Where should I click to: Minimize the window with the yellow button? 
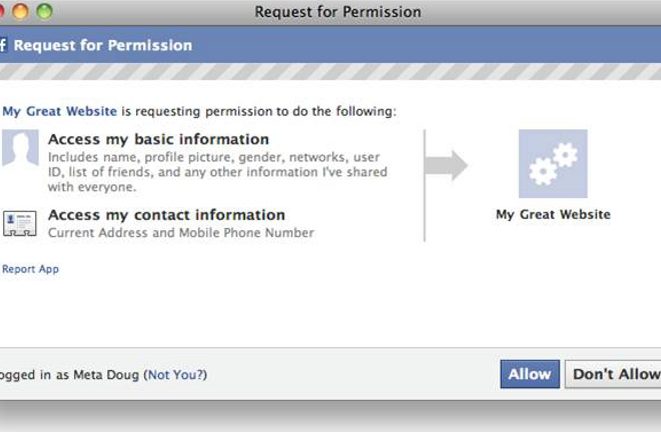point(20,11)
